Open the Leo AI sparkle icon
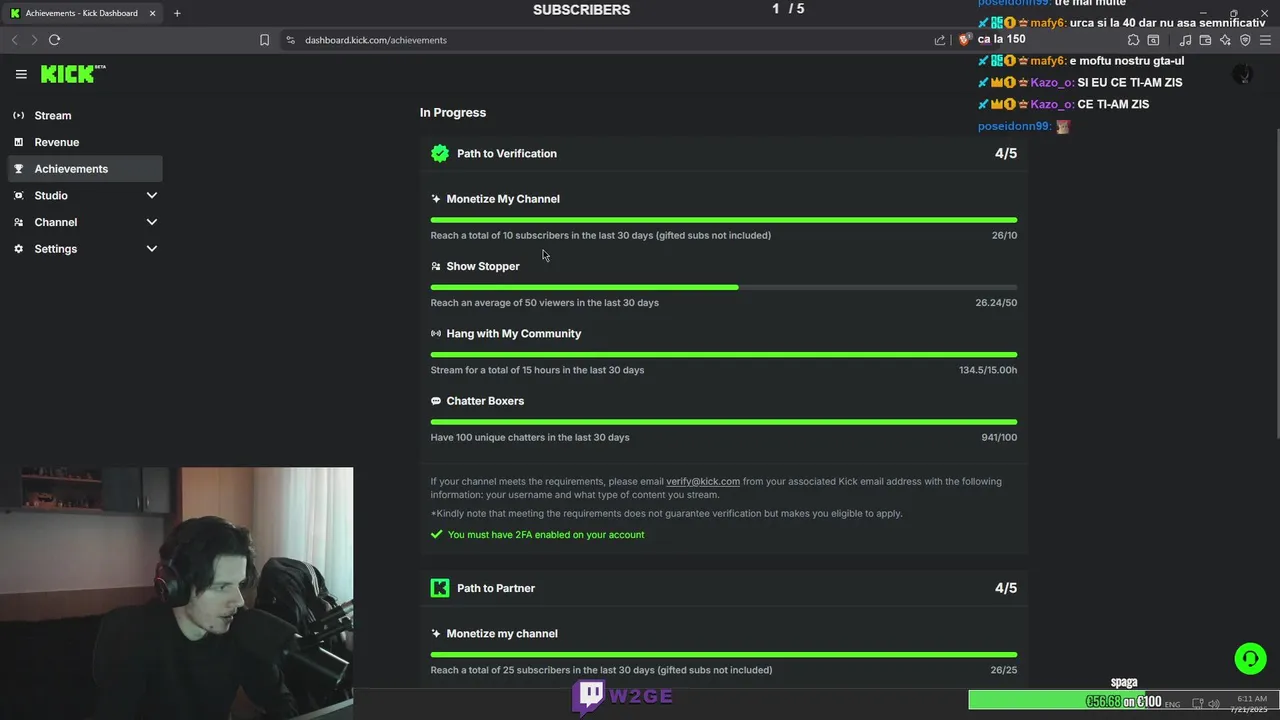 pos(1225,40)
